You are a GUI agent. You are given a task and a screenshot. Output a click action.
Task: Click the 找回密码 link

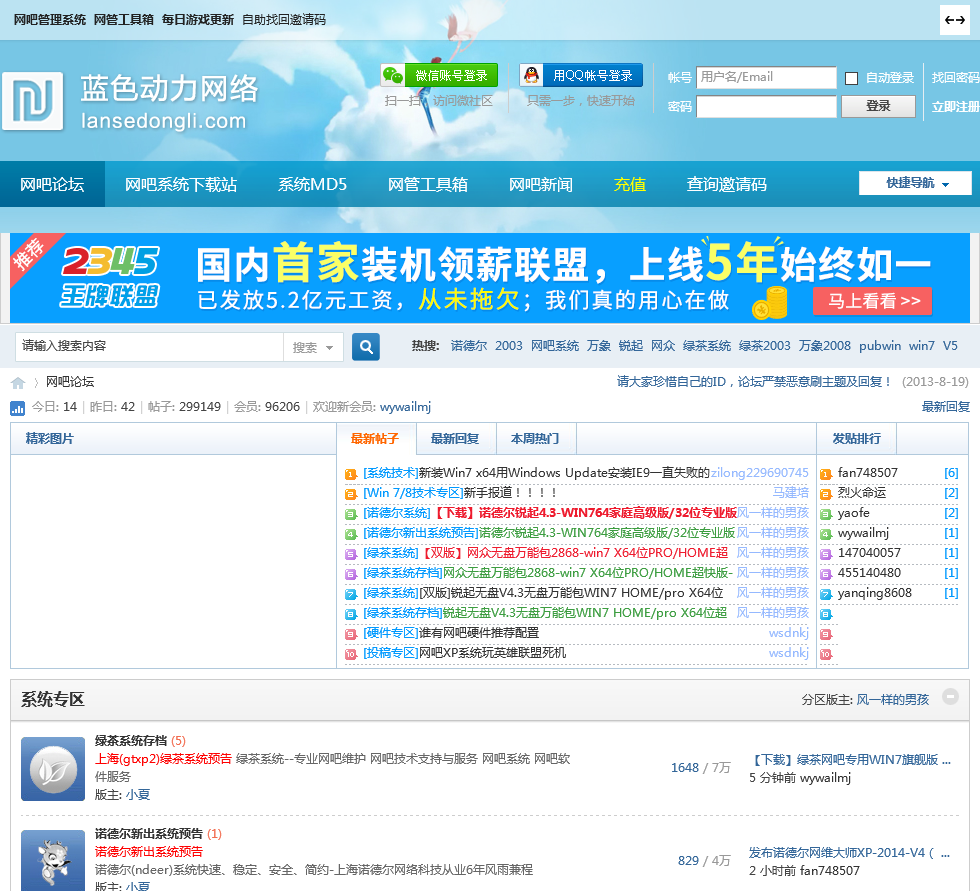[x=955, y=77]
